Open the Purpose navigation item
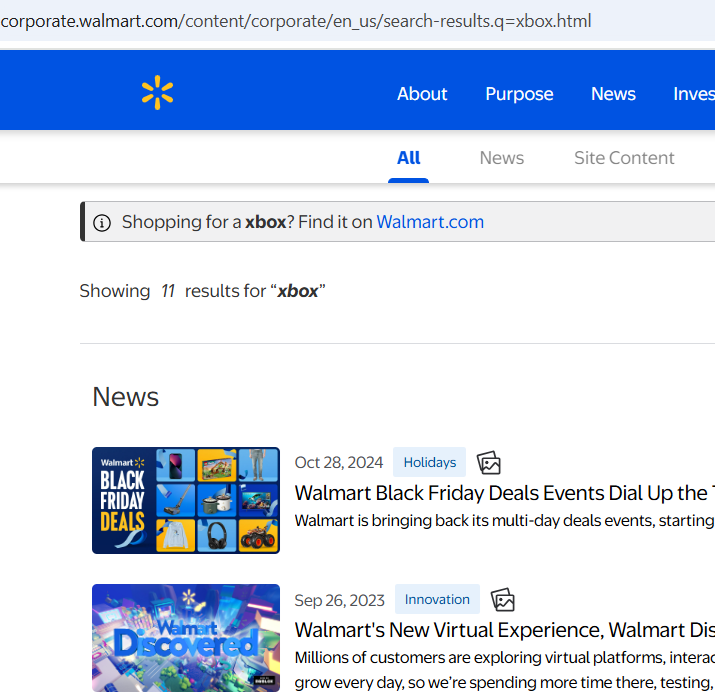 519,94
